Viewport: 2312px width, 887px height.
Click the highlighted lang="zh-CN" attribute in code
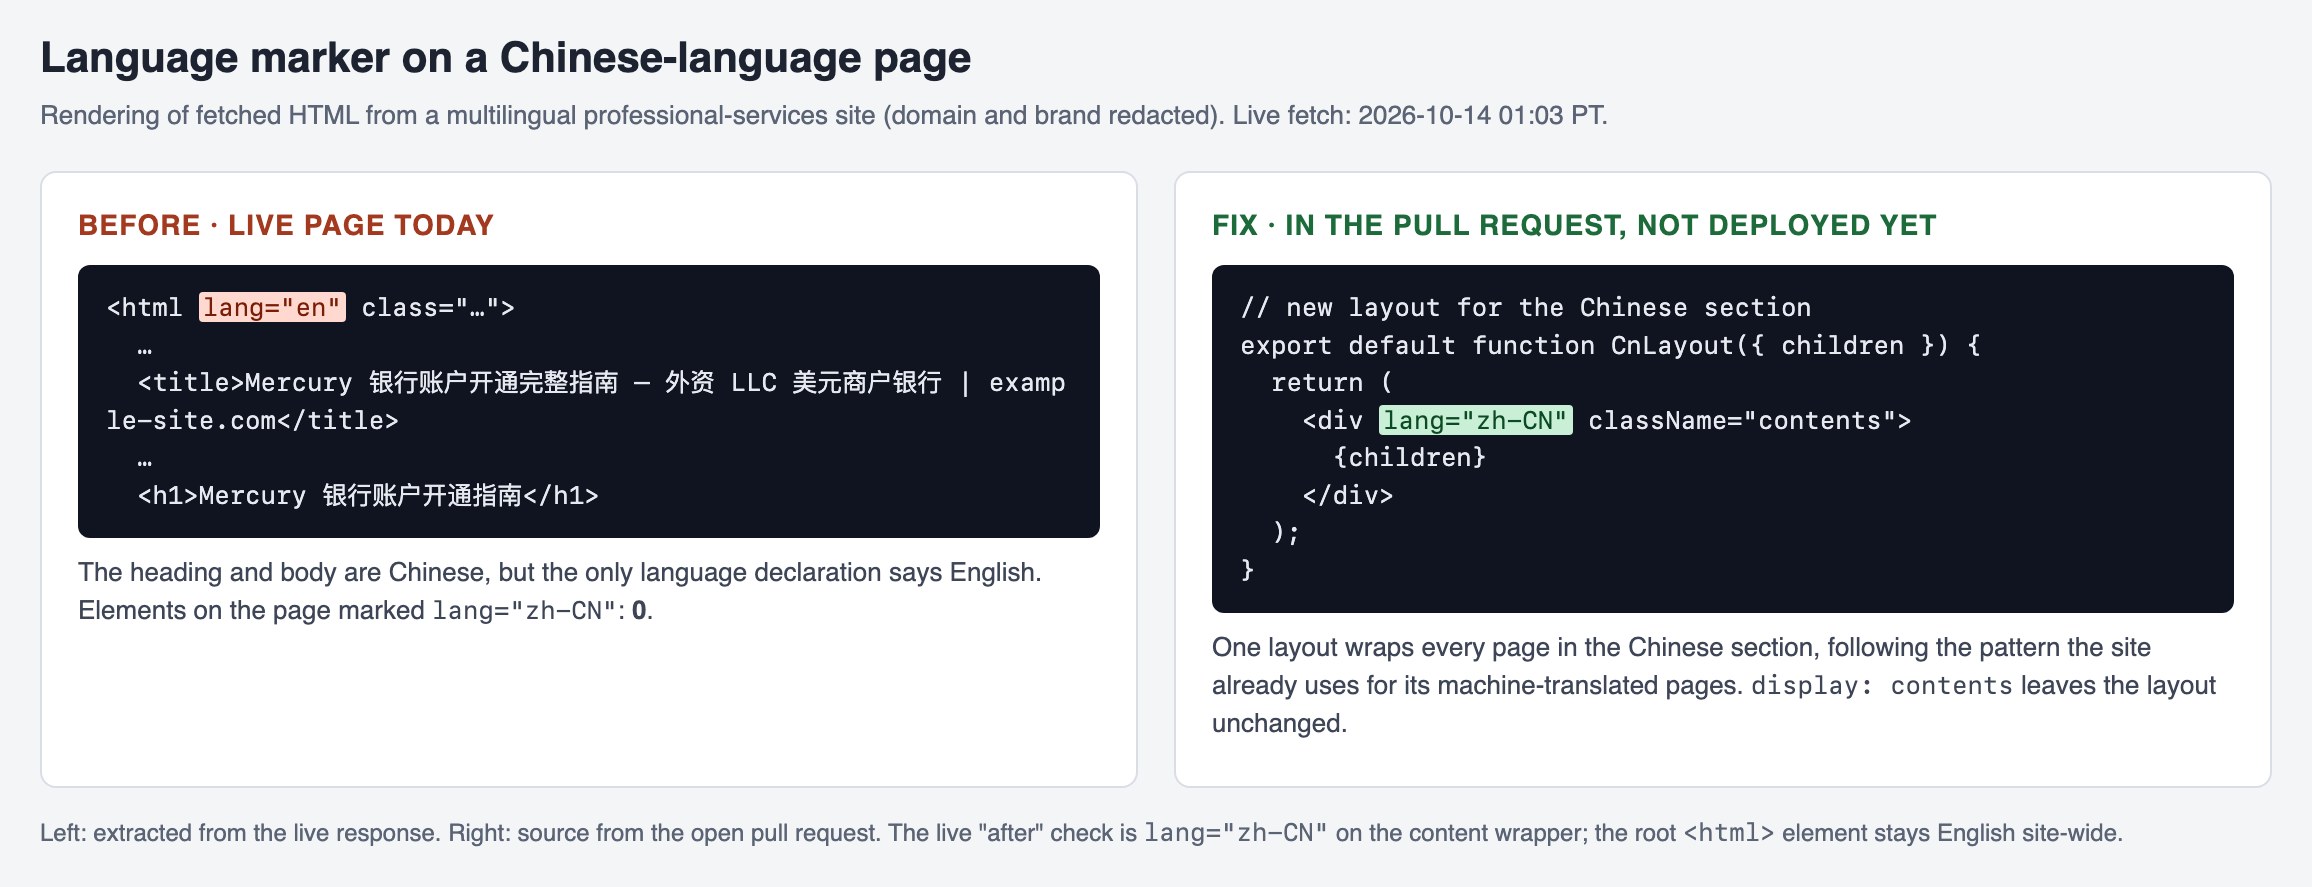point(1475,420)
